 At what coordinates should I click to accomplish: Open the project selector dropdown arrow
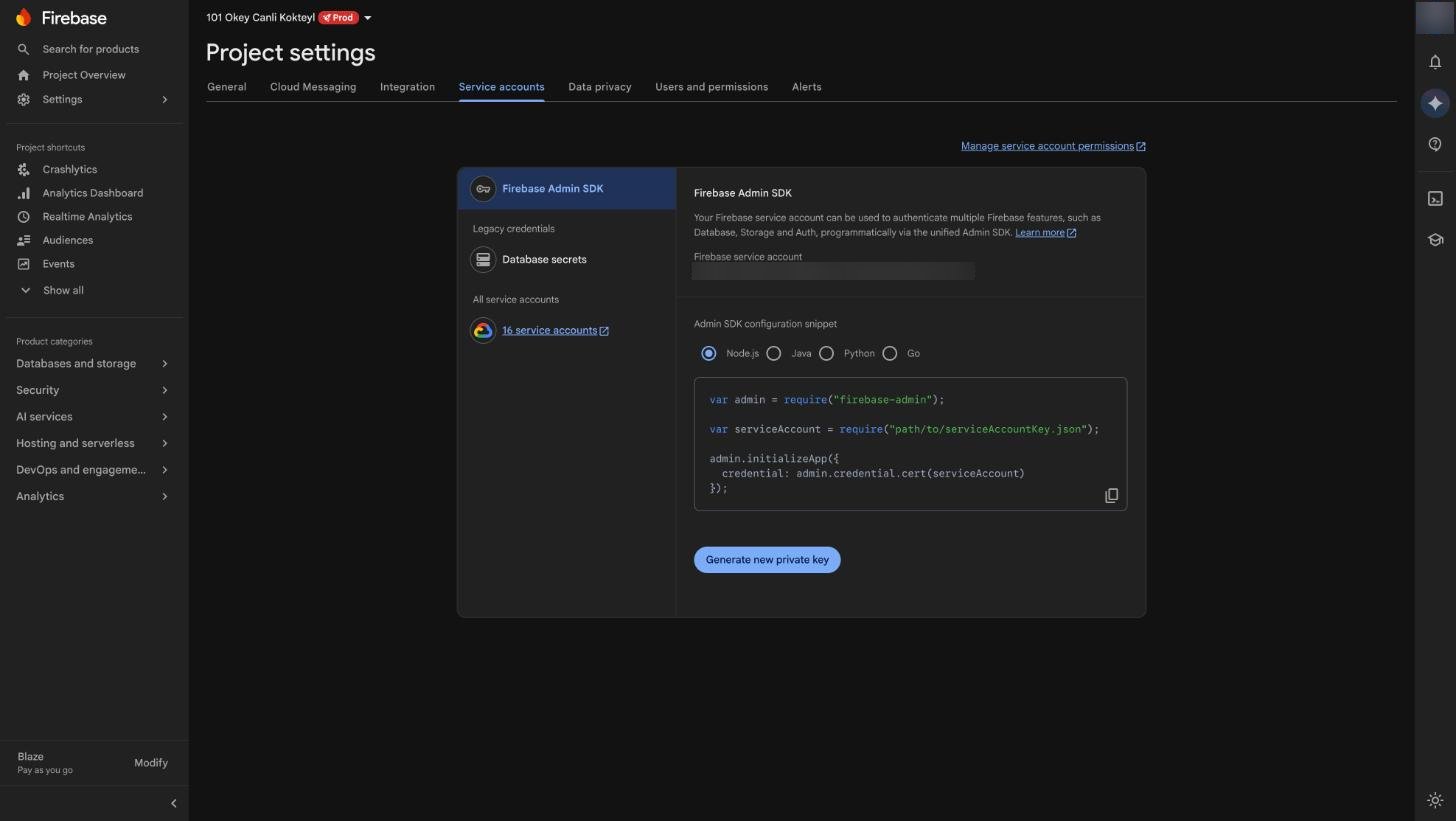pyautogui.click(x=368, y=18)
